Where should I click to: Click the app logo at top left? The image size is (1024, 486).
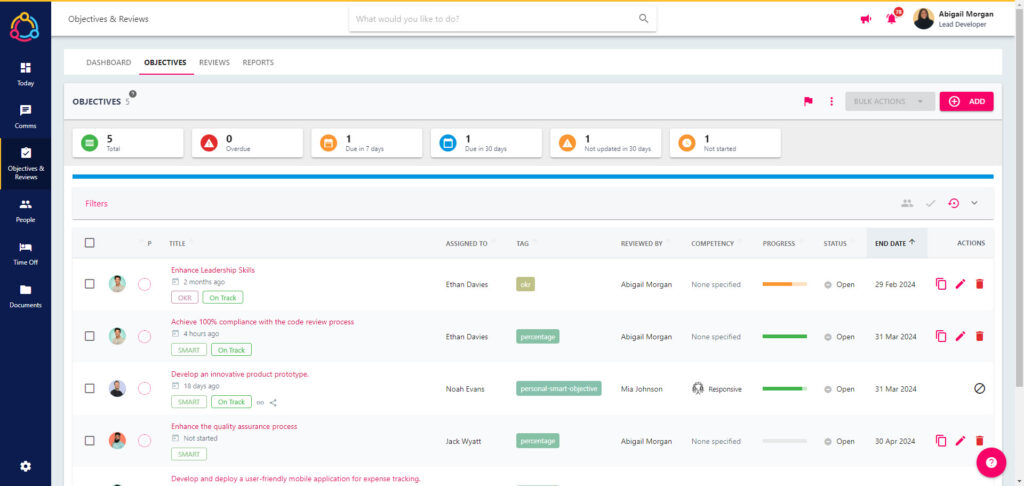click(x=25, y=27)
